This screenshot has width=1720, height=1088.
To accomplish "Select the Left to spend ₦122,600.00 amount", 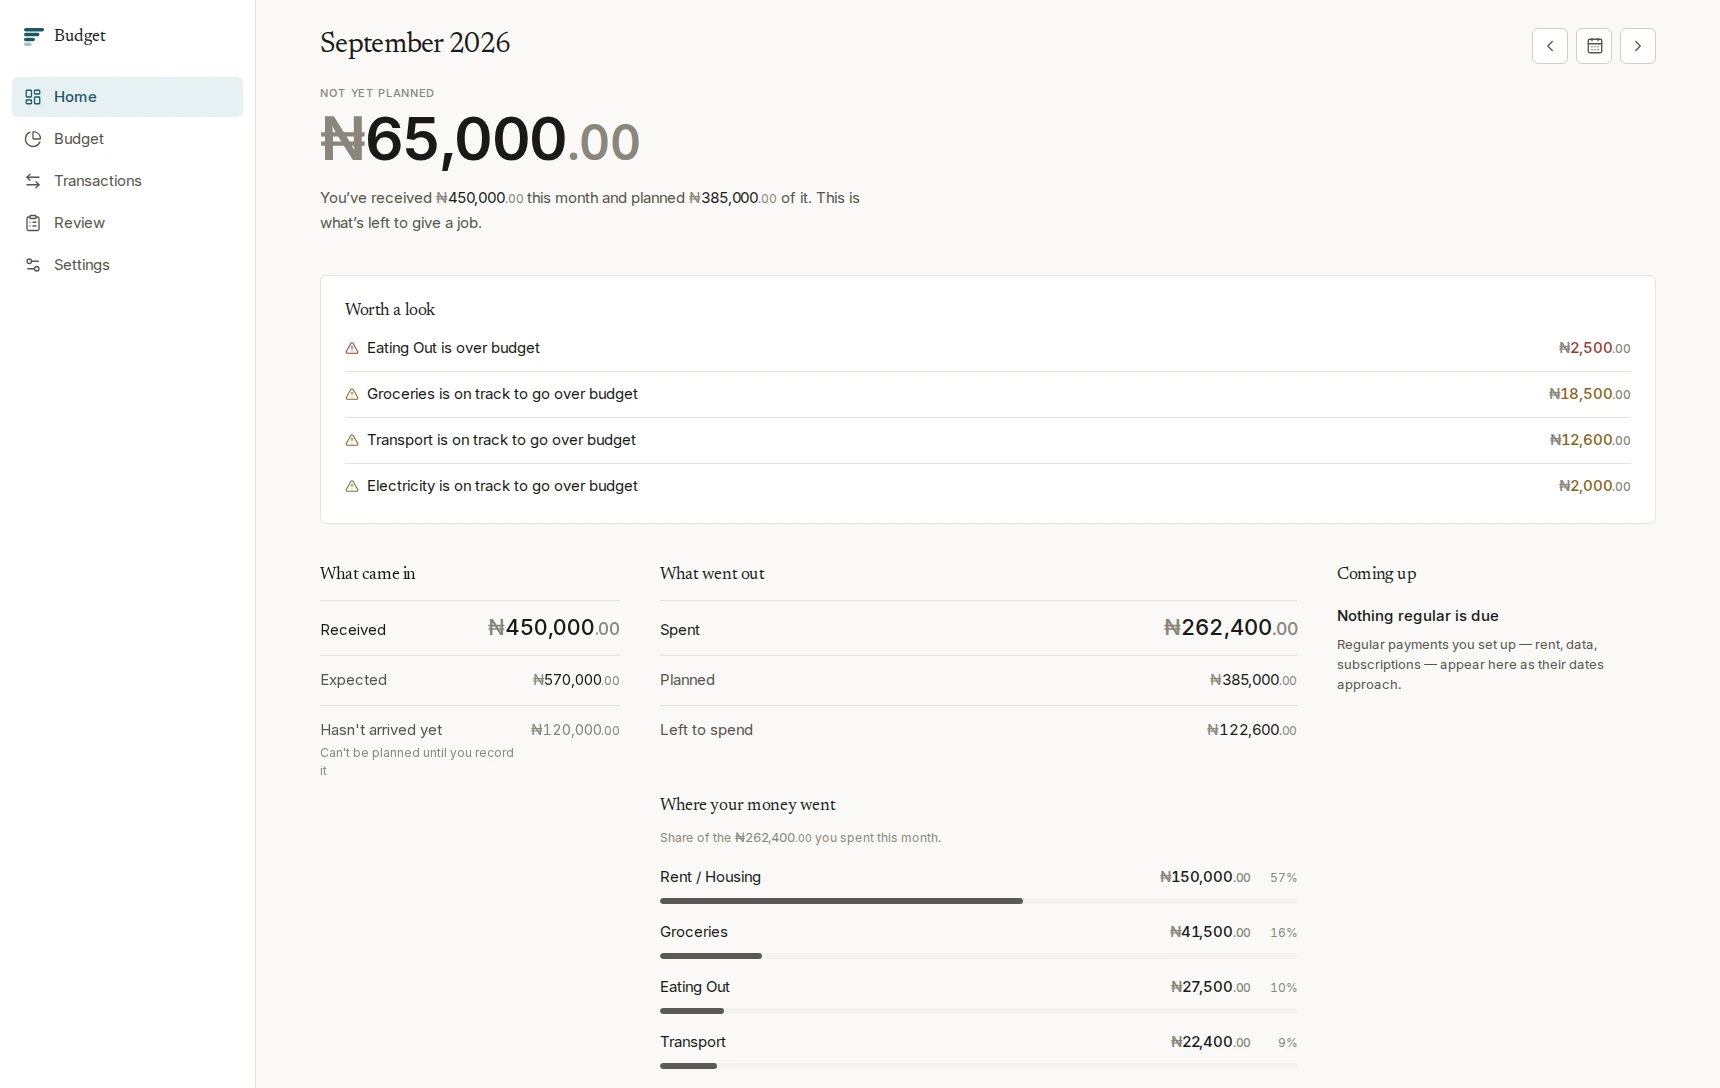I will (x=1252, y=730).
